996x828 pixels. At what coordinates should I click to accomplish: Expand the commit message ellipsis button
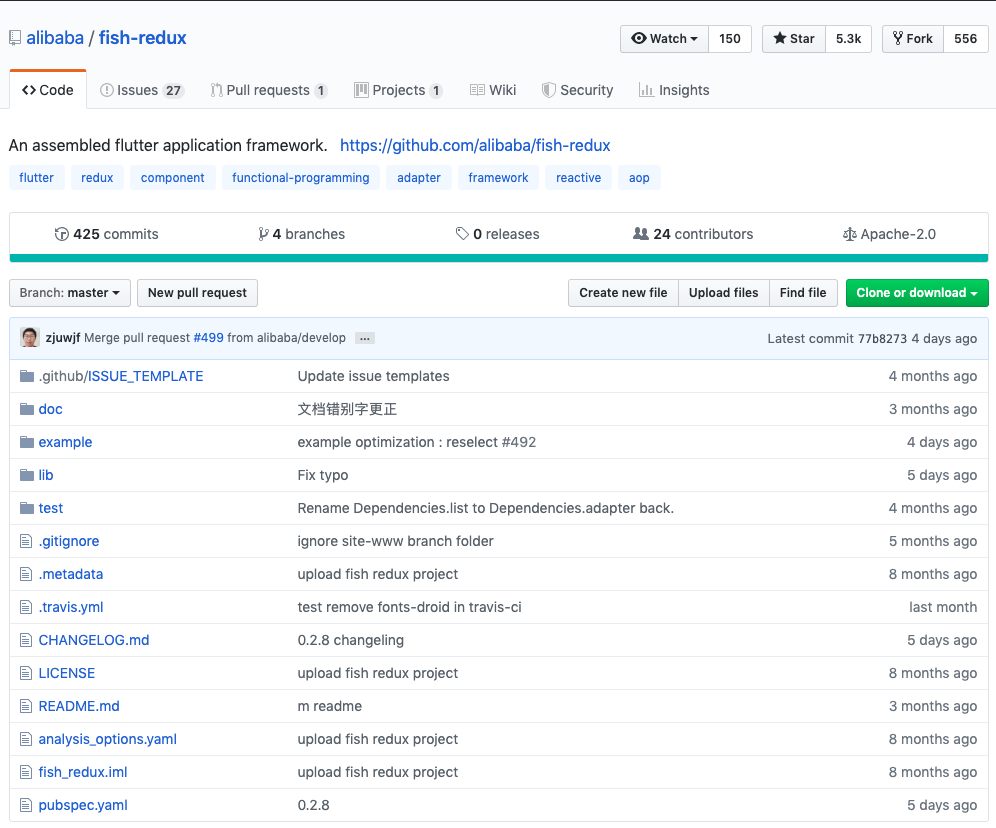point(365,338)
